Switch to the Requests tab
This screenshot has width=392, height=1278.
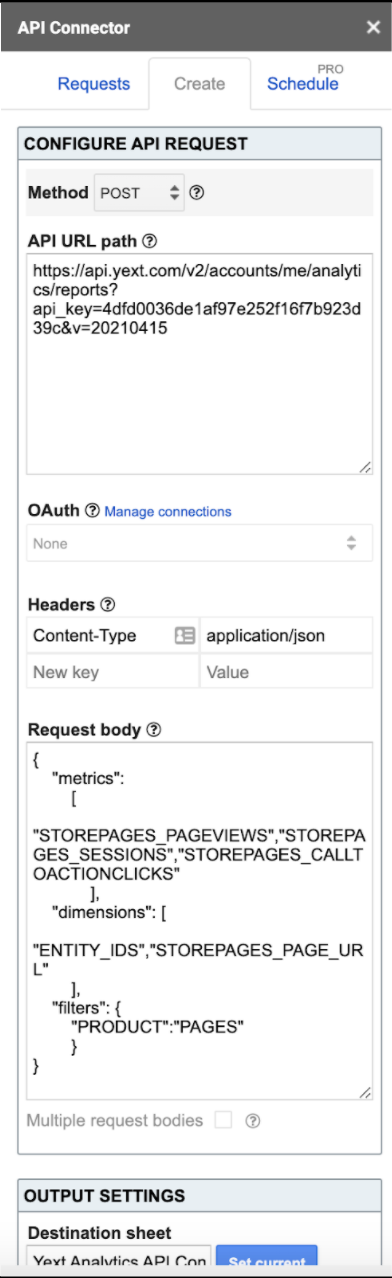coord(94,84)
